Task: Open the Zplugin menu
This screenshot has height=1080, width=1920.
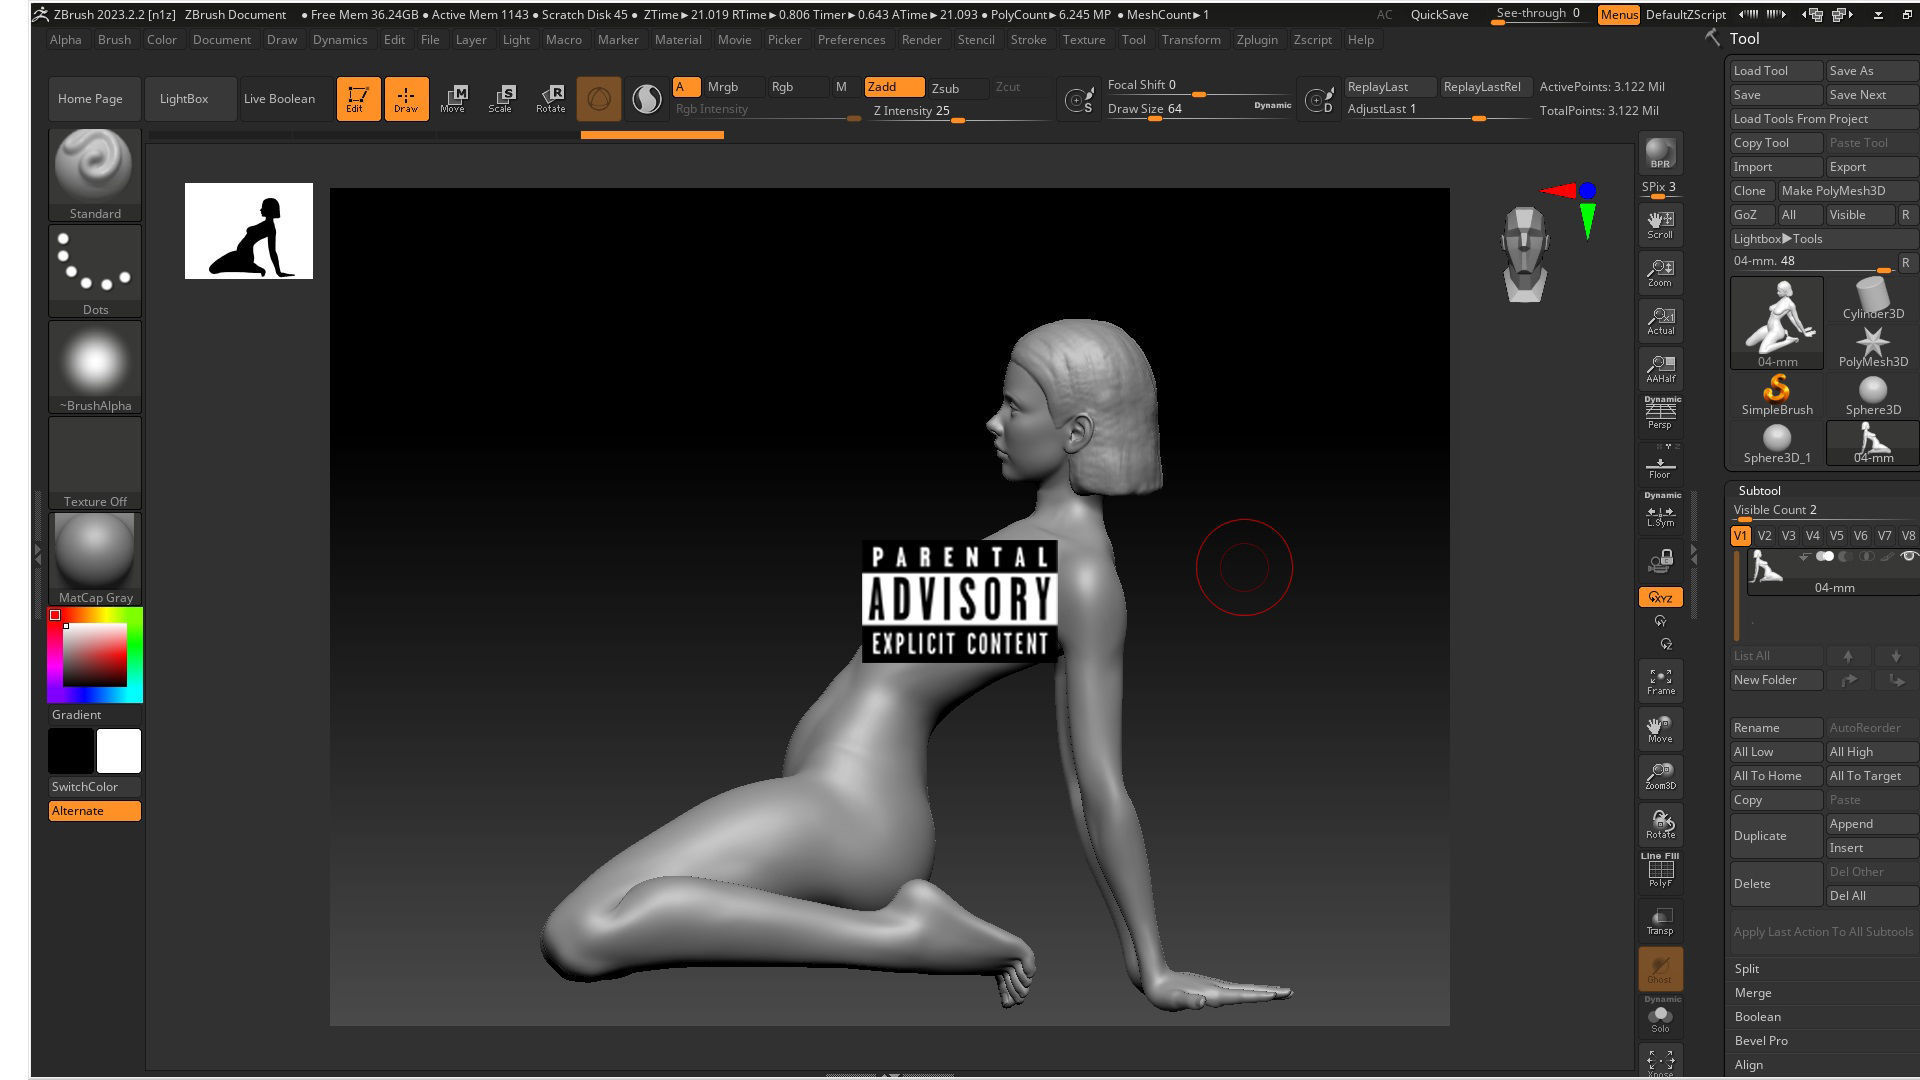Action: click(x=1257, y=39)
